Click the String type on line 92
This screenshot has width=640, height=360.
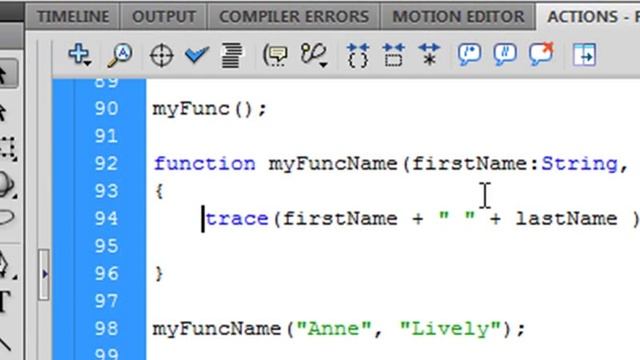click(x=580, y=164)
